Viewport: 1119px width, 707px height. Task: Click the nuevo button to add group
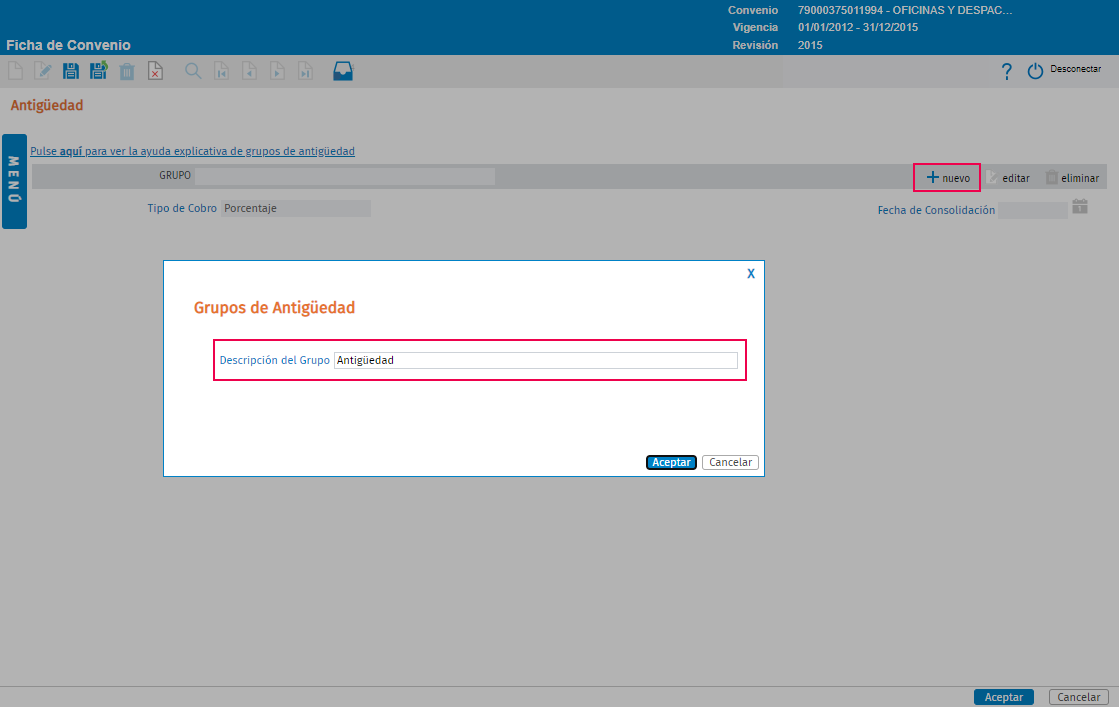[948, 178]
